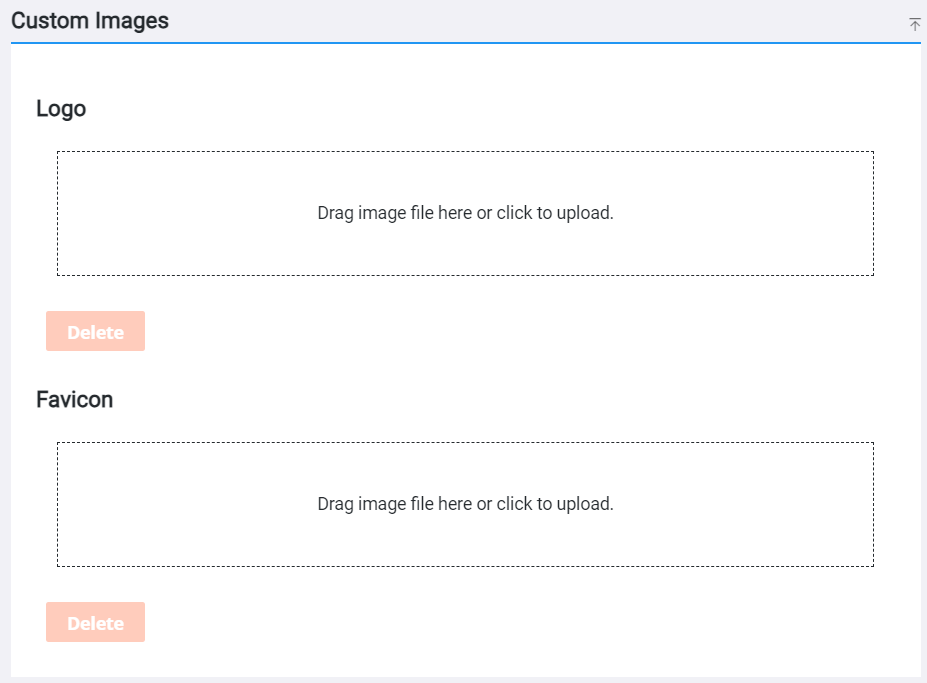Screen dimensions: 927x683
Task: Click the word 'Images' in the panel header
Action: [132, 21]
